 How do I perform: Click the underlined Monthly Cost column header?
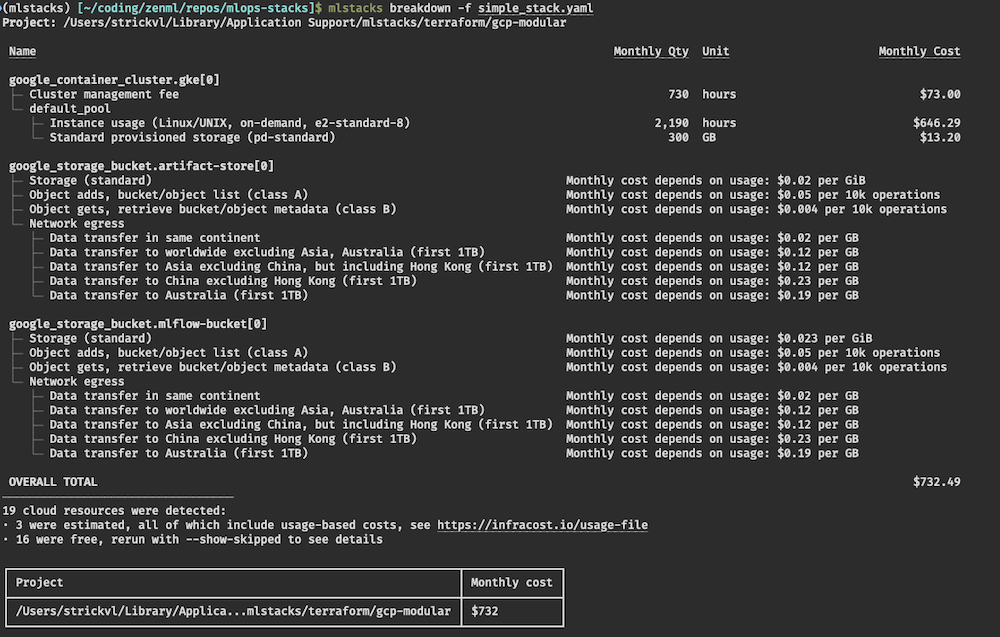[919, 51]
